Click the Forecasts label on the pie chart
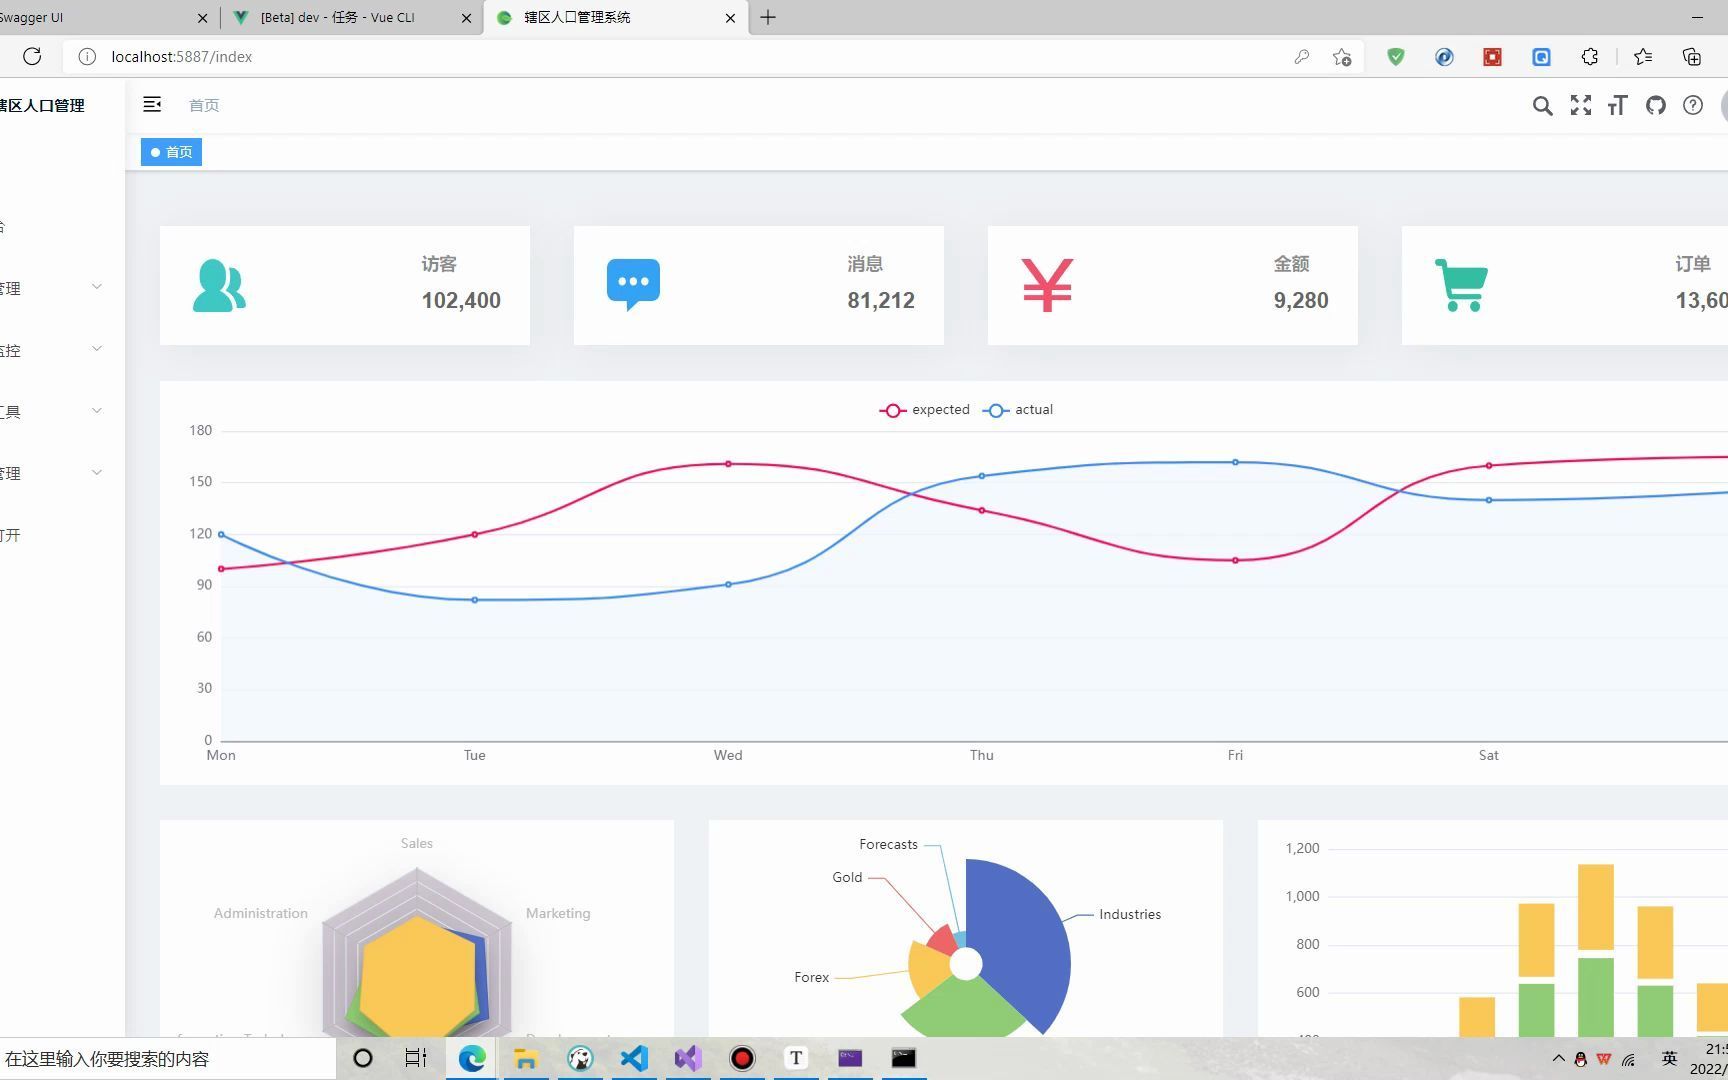Viewport: 1728px width, 1080px height. click(888, 844)
